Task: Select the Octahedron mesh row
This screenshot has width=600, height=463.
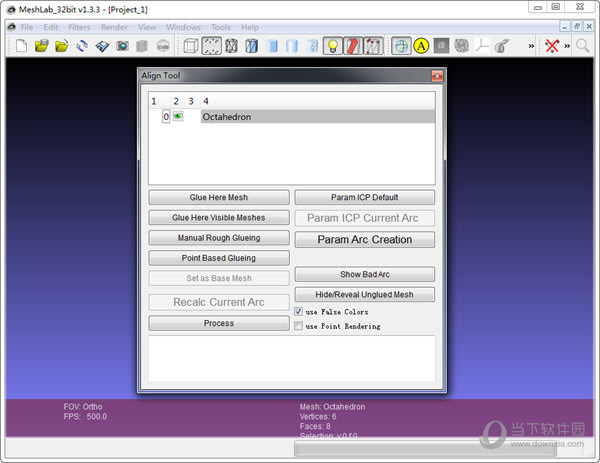Action: point(292,117)
